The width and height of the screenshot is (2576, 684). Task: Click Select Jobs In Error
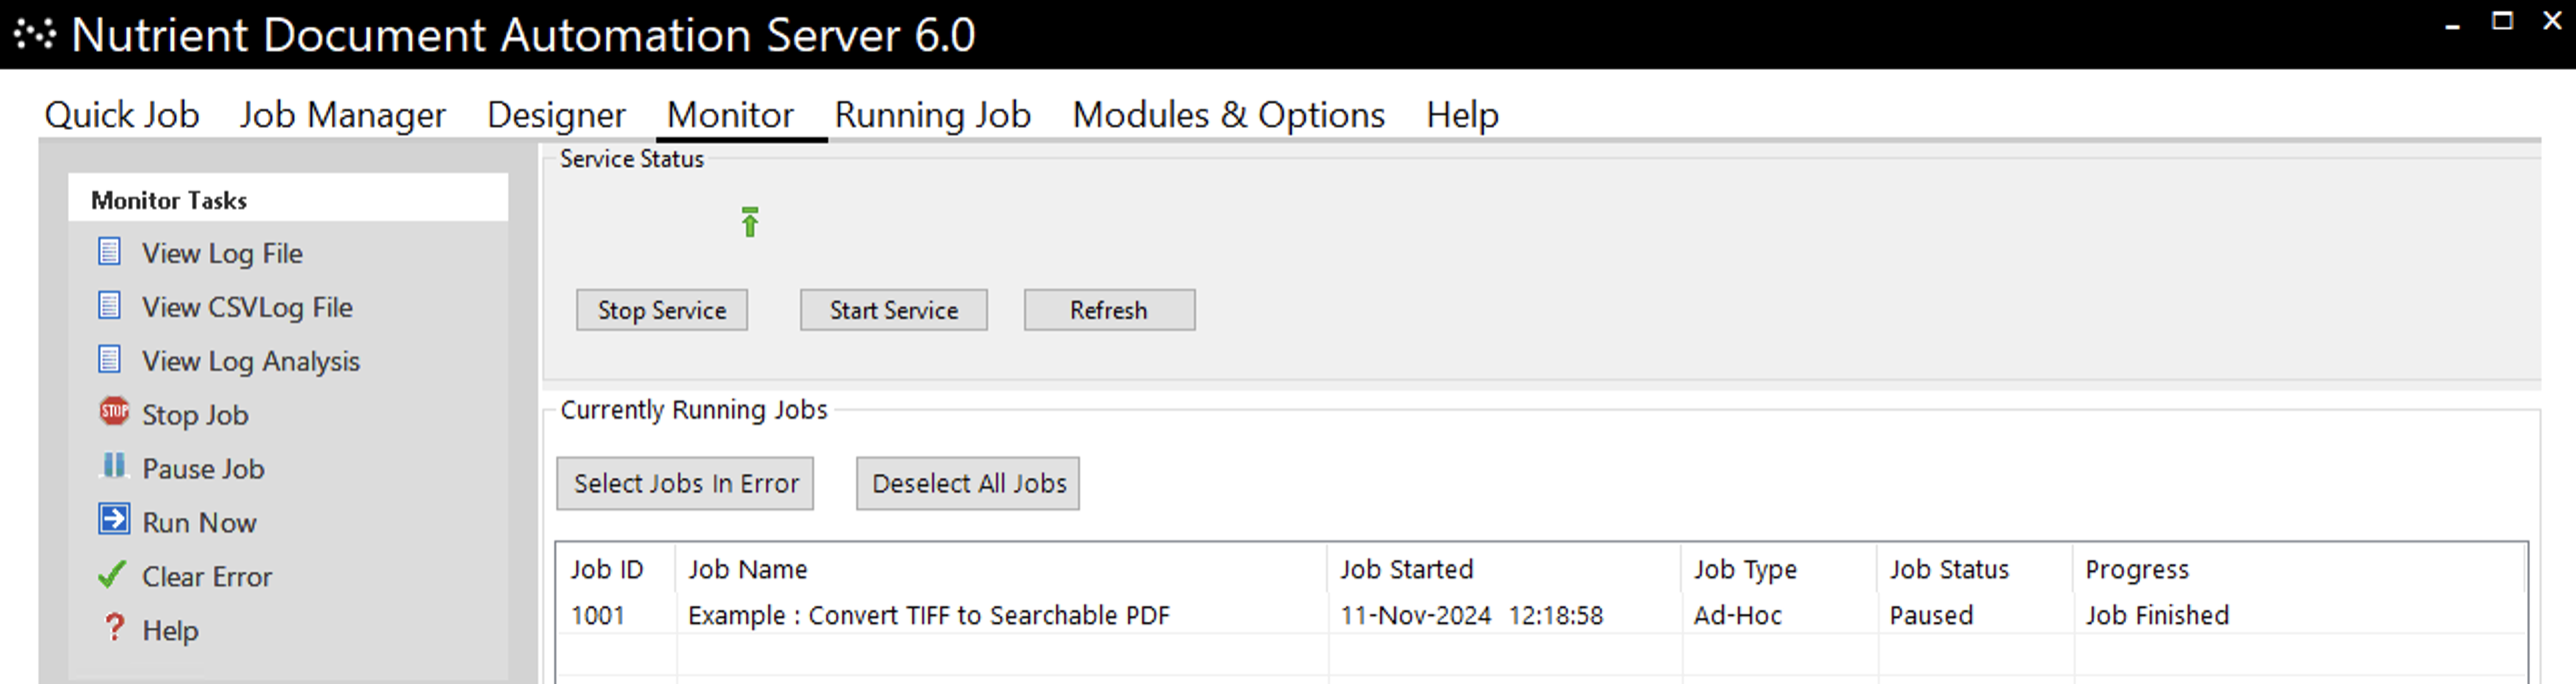pos(685,483)
